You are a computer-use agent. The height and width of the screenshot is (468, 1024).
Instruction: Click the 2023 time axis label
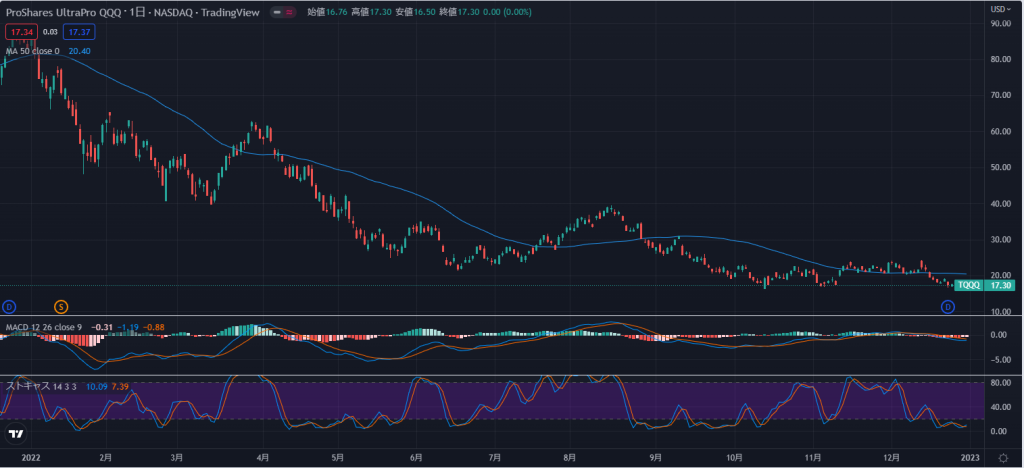click(x=970, y=457)
